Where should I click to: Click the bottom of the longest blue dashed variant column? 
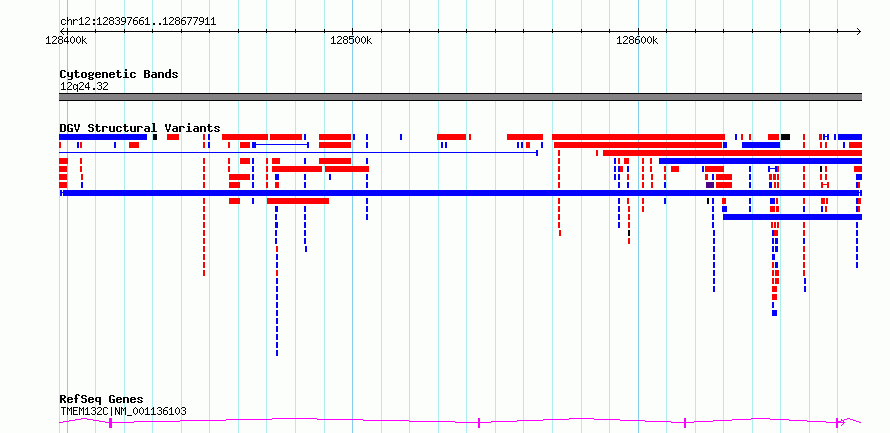pos(277,353)
